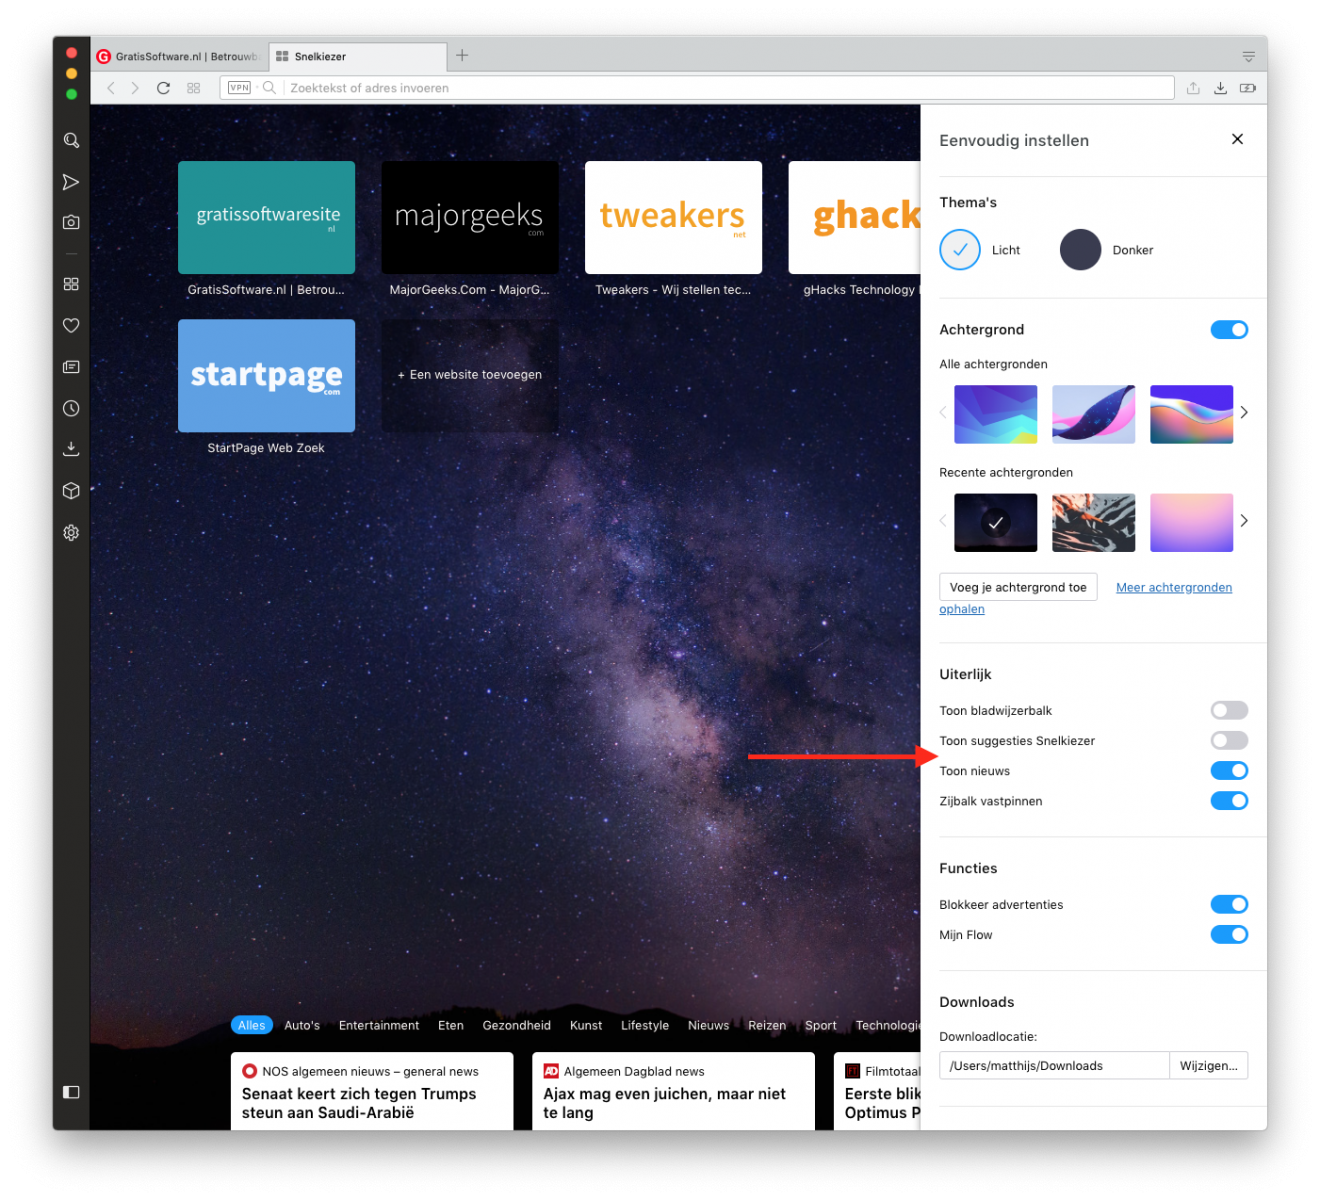Show next backgrounds in Alle achtergronden
The image size is (1320, 1200).
(x=1244, y=413)
